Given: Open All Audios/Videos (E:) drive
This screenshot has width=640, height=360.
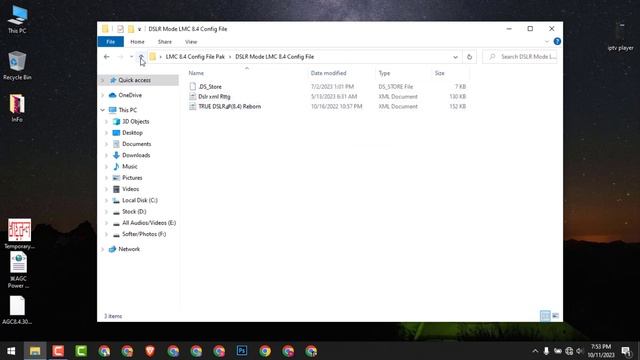Looking at the screenshot, I should click(149, 223).
